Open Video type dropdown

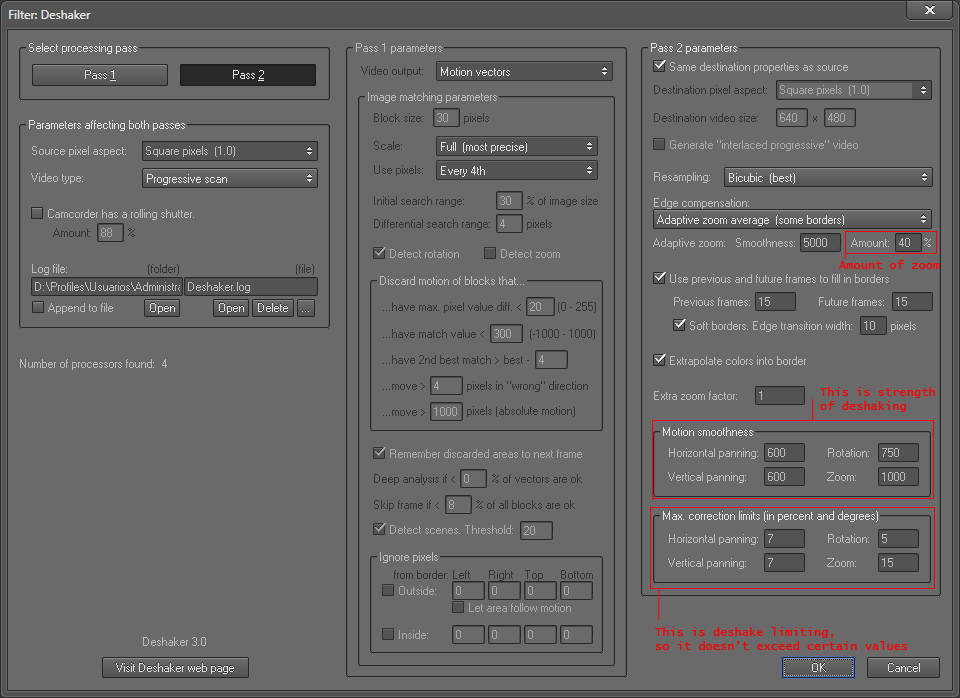[x=230, y=178]
